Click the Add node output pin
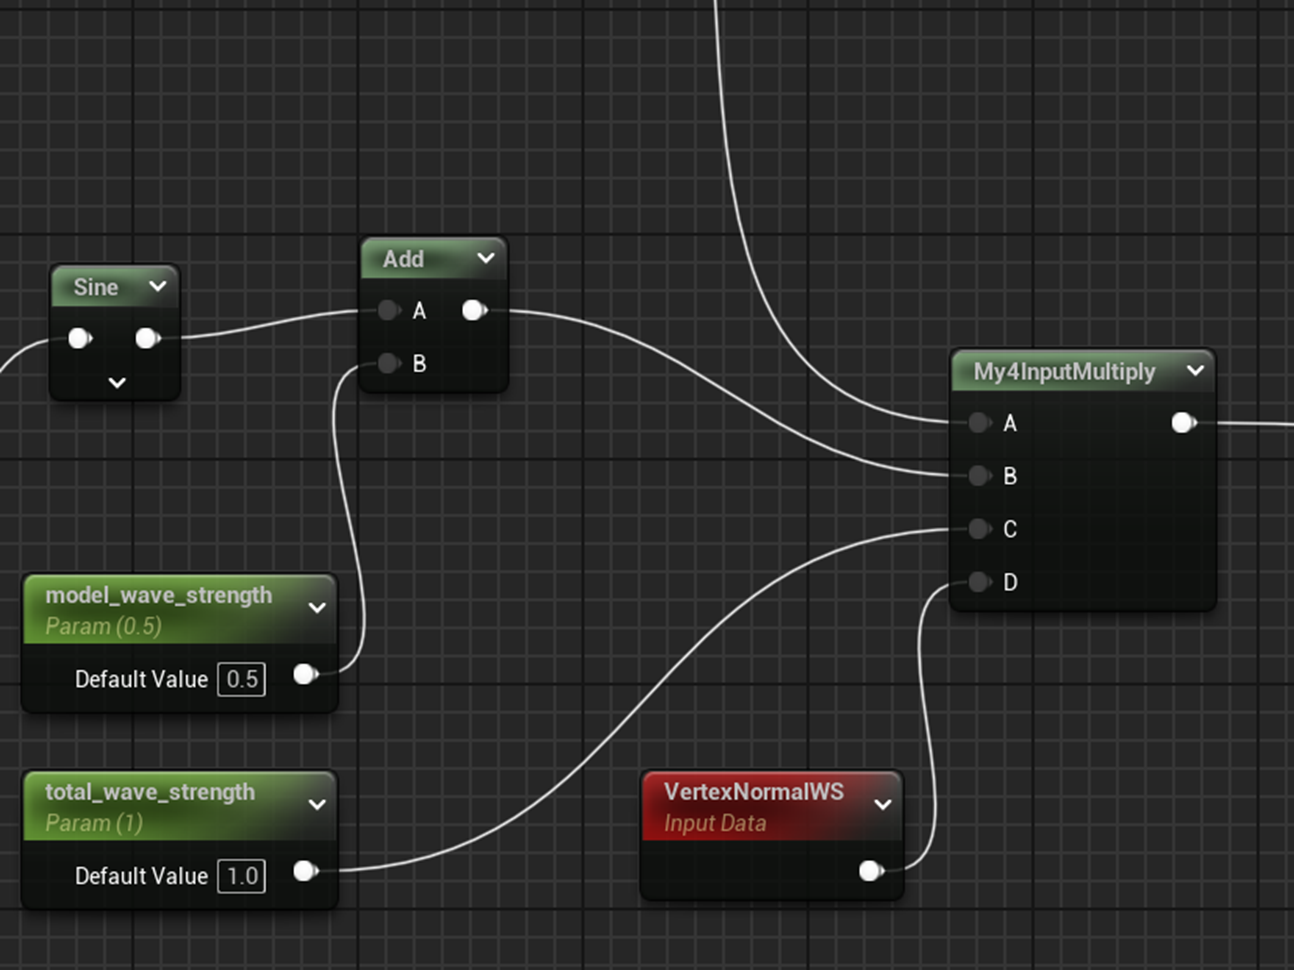This screenshot has height=970, width=1294. pos(474,311)
